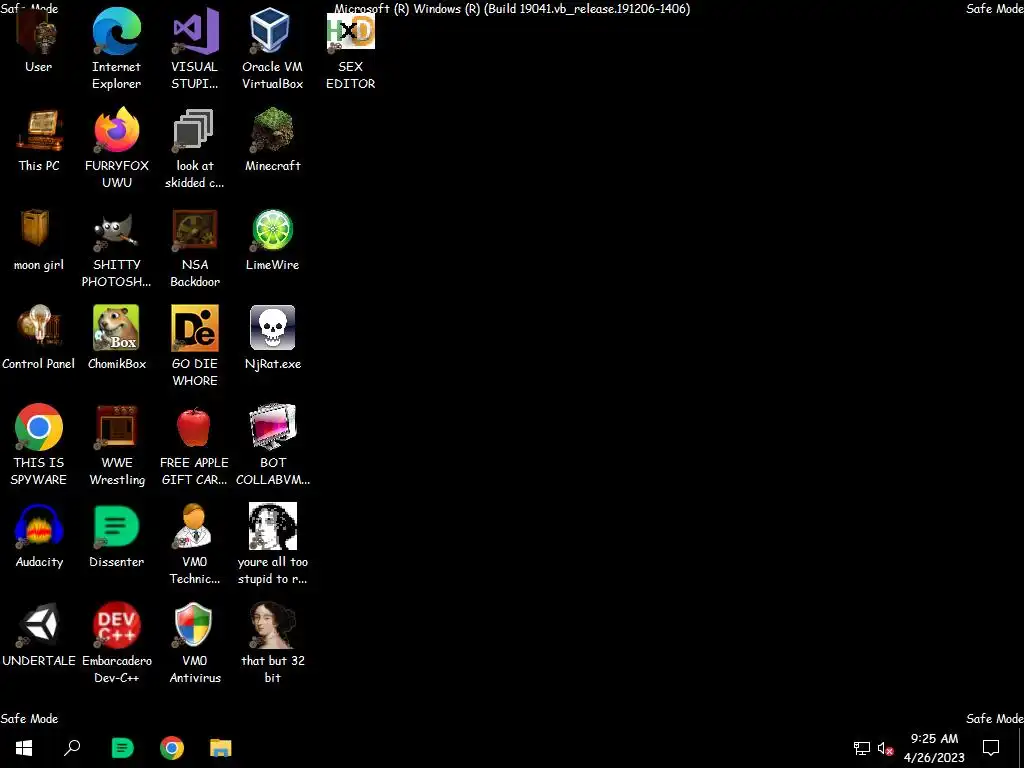Click the muted volume tray icon
The width and height of the screenshot is (1024, 768).
(x=886, y=748)
